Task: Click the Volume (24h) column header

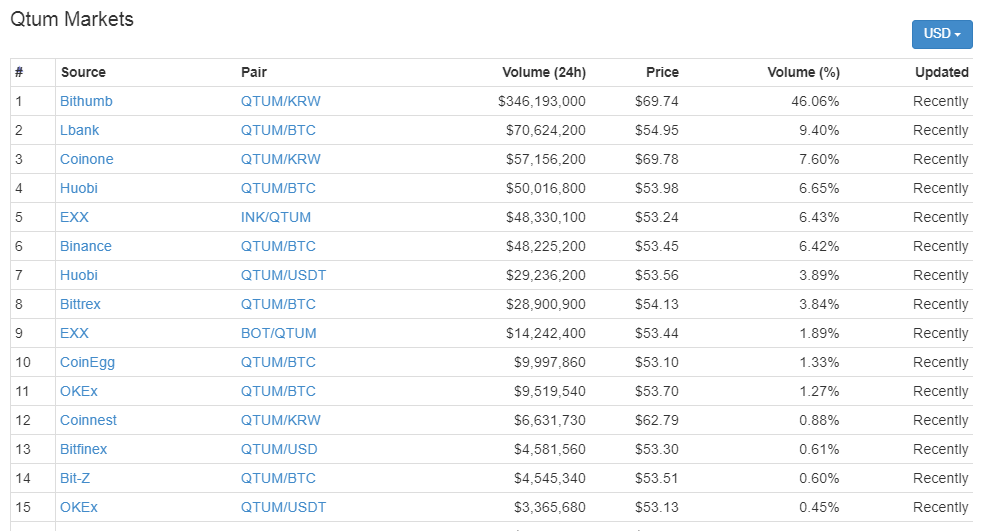Action: point(544,73)
